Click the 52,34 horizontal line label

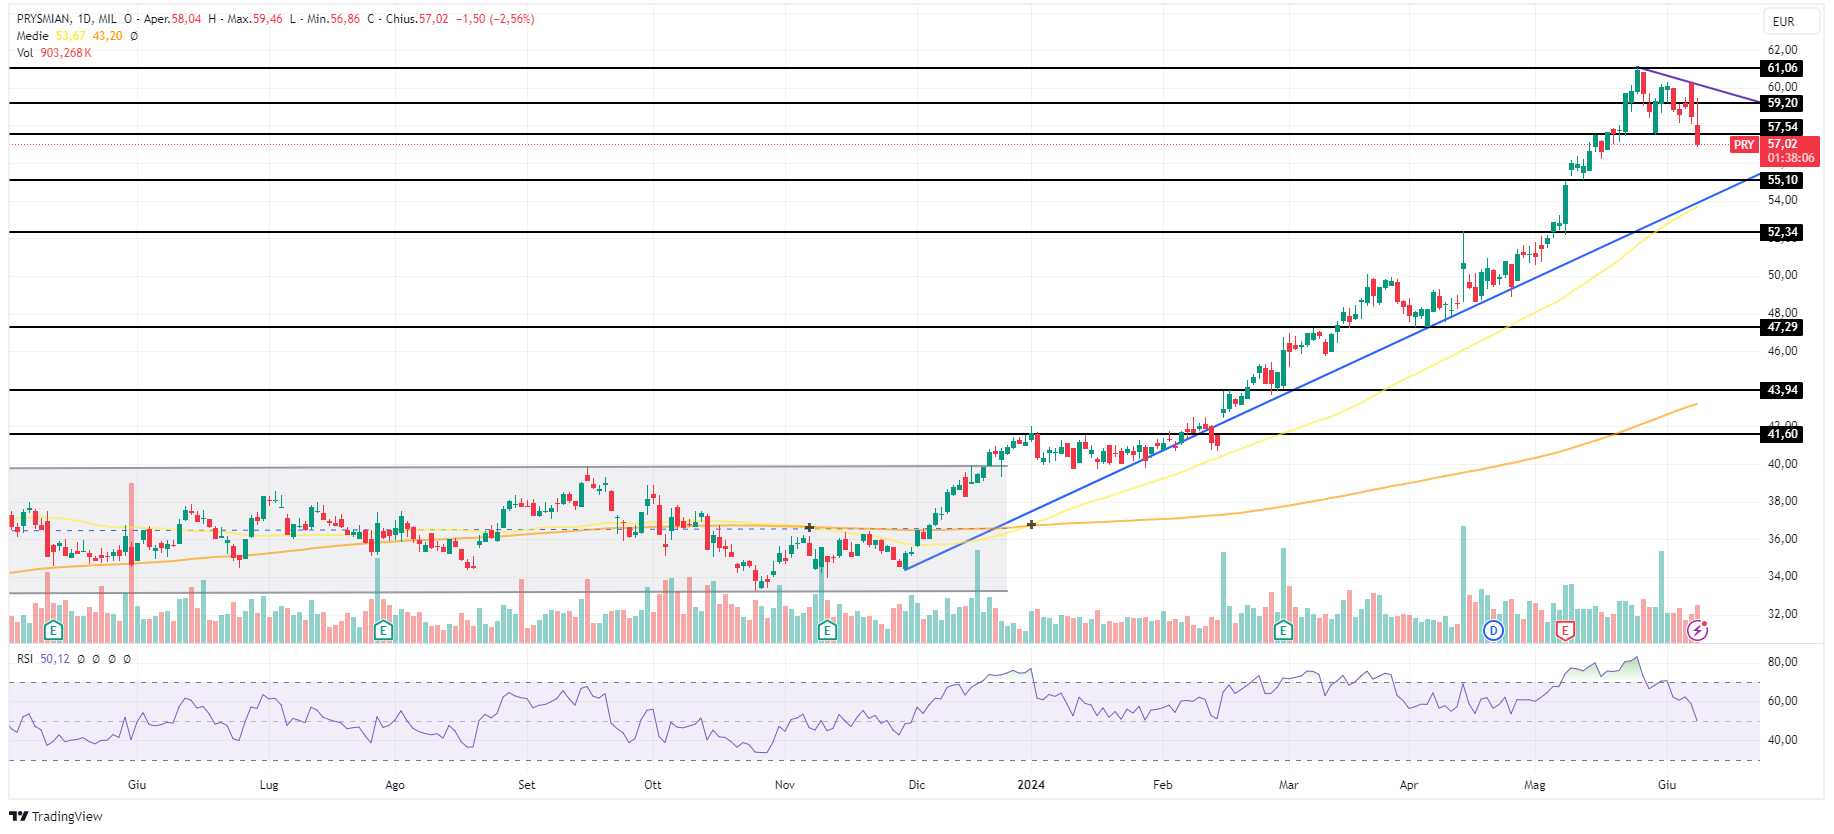pos(1782,232)
